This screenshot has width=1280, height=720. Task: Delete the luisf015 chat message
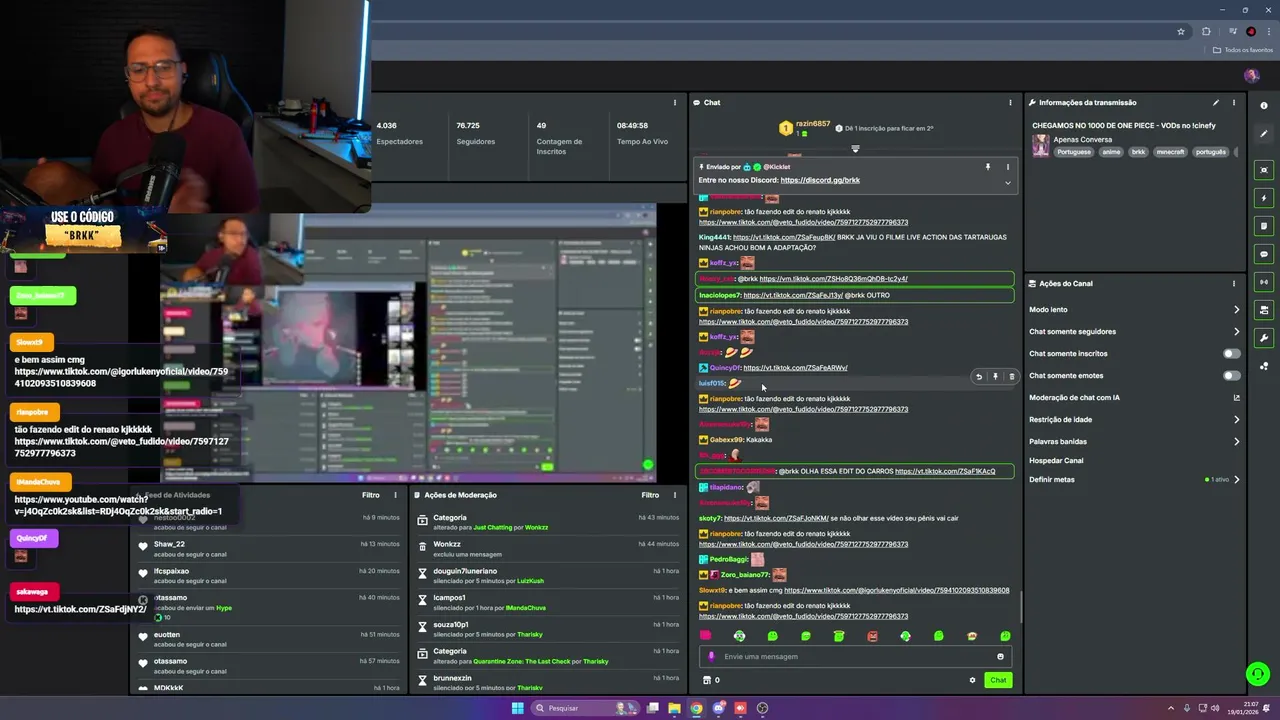[1011, 377]
